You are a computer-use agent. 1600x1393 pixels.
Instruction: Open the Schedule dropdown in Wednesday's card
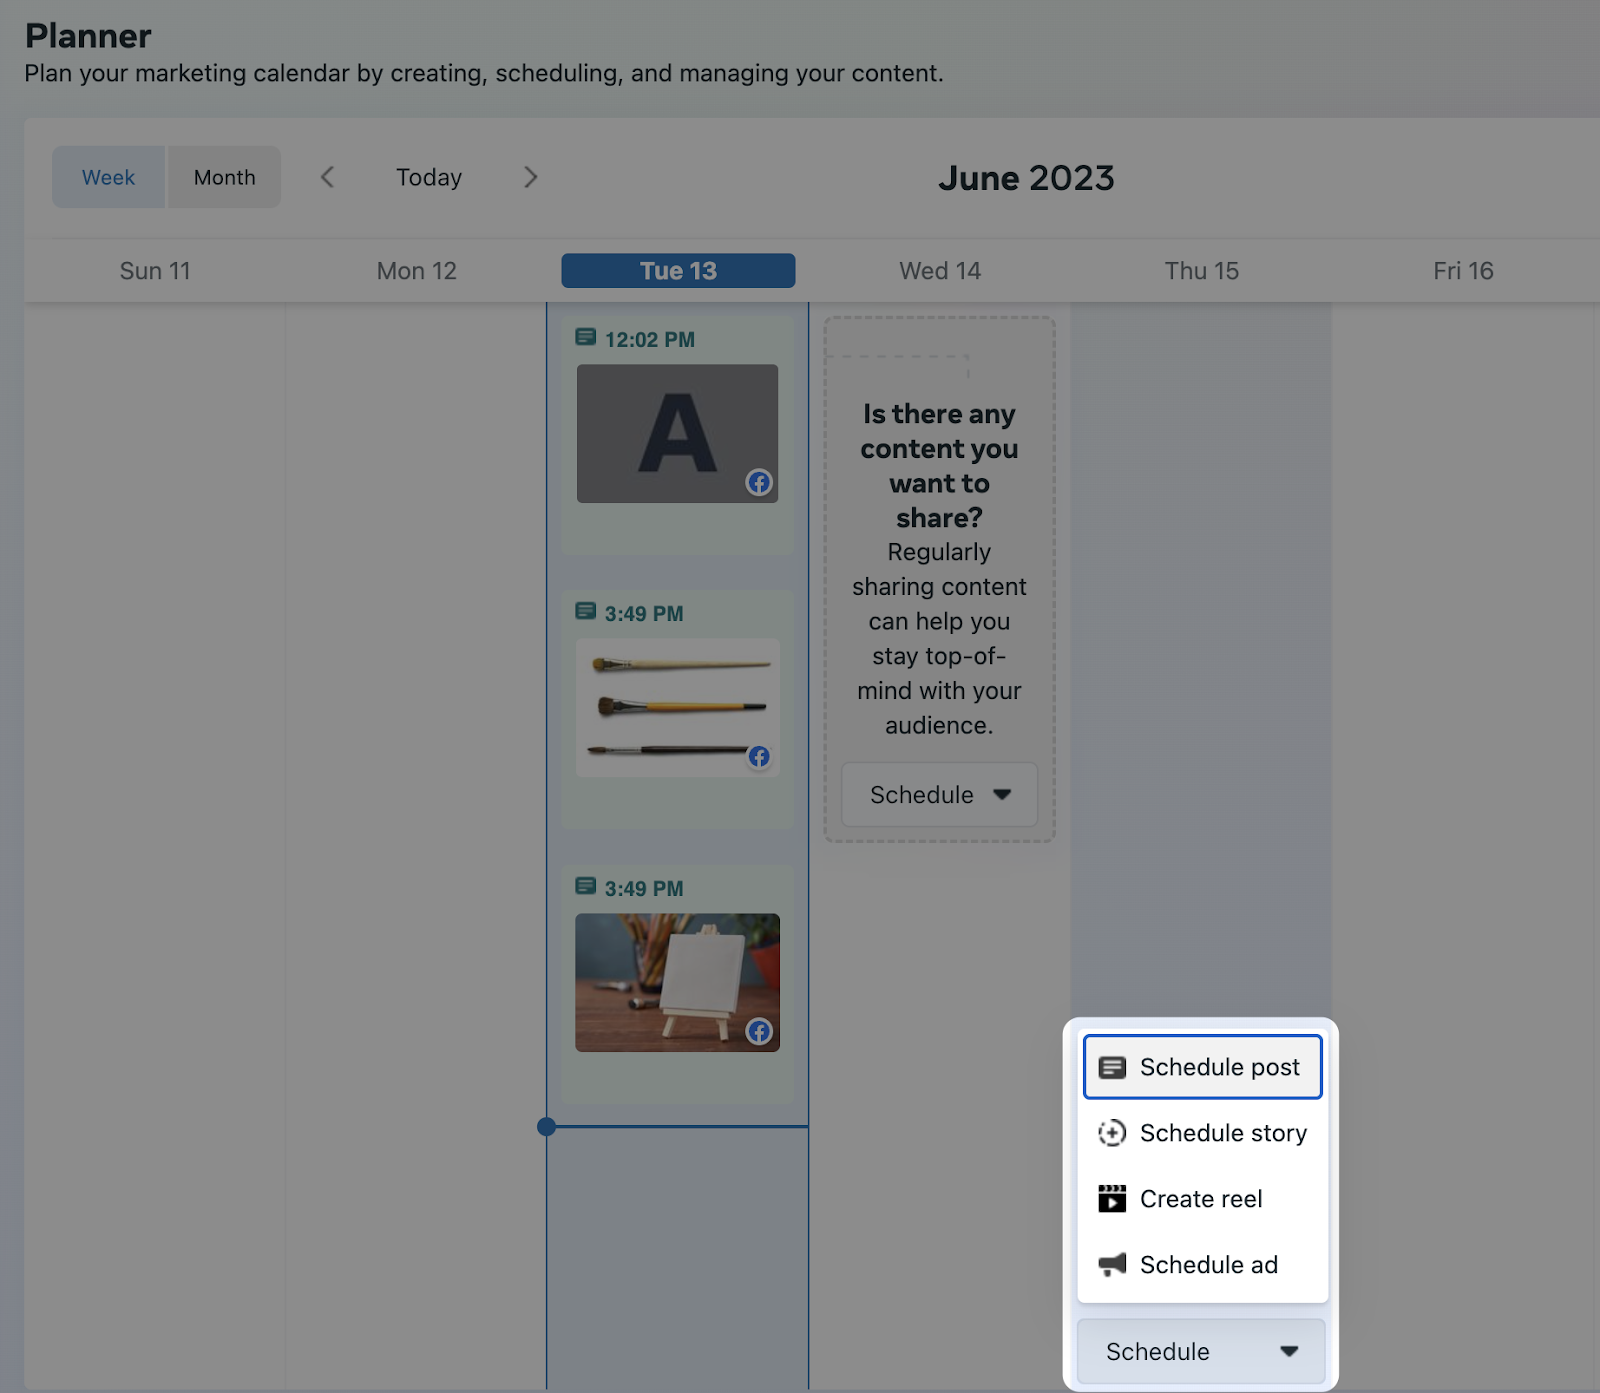[x=938, y=795]
